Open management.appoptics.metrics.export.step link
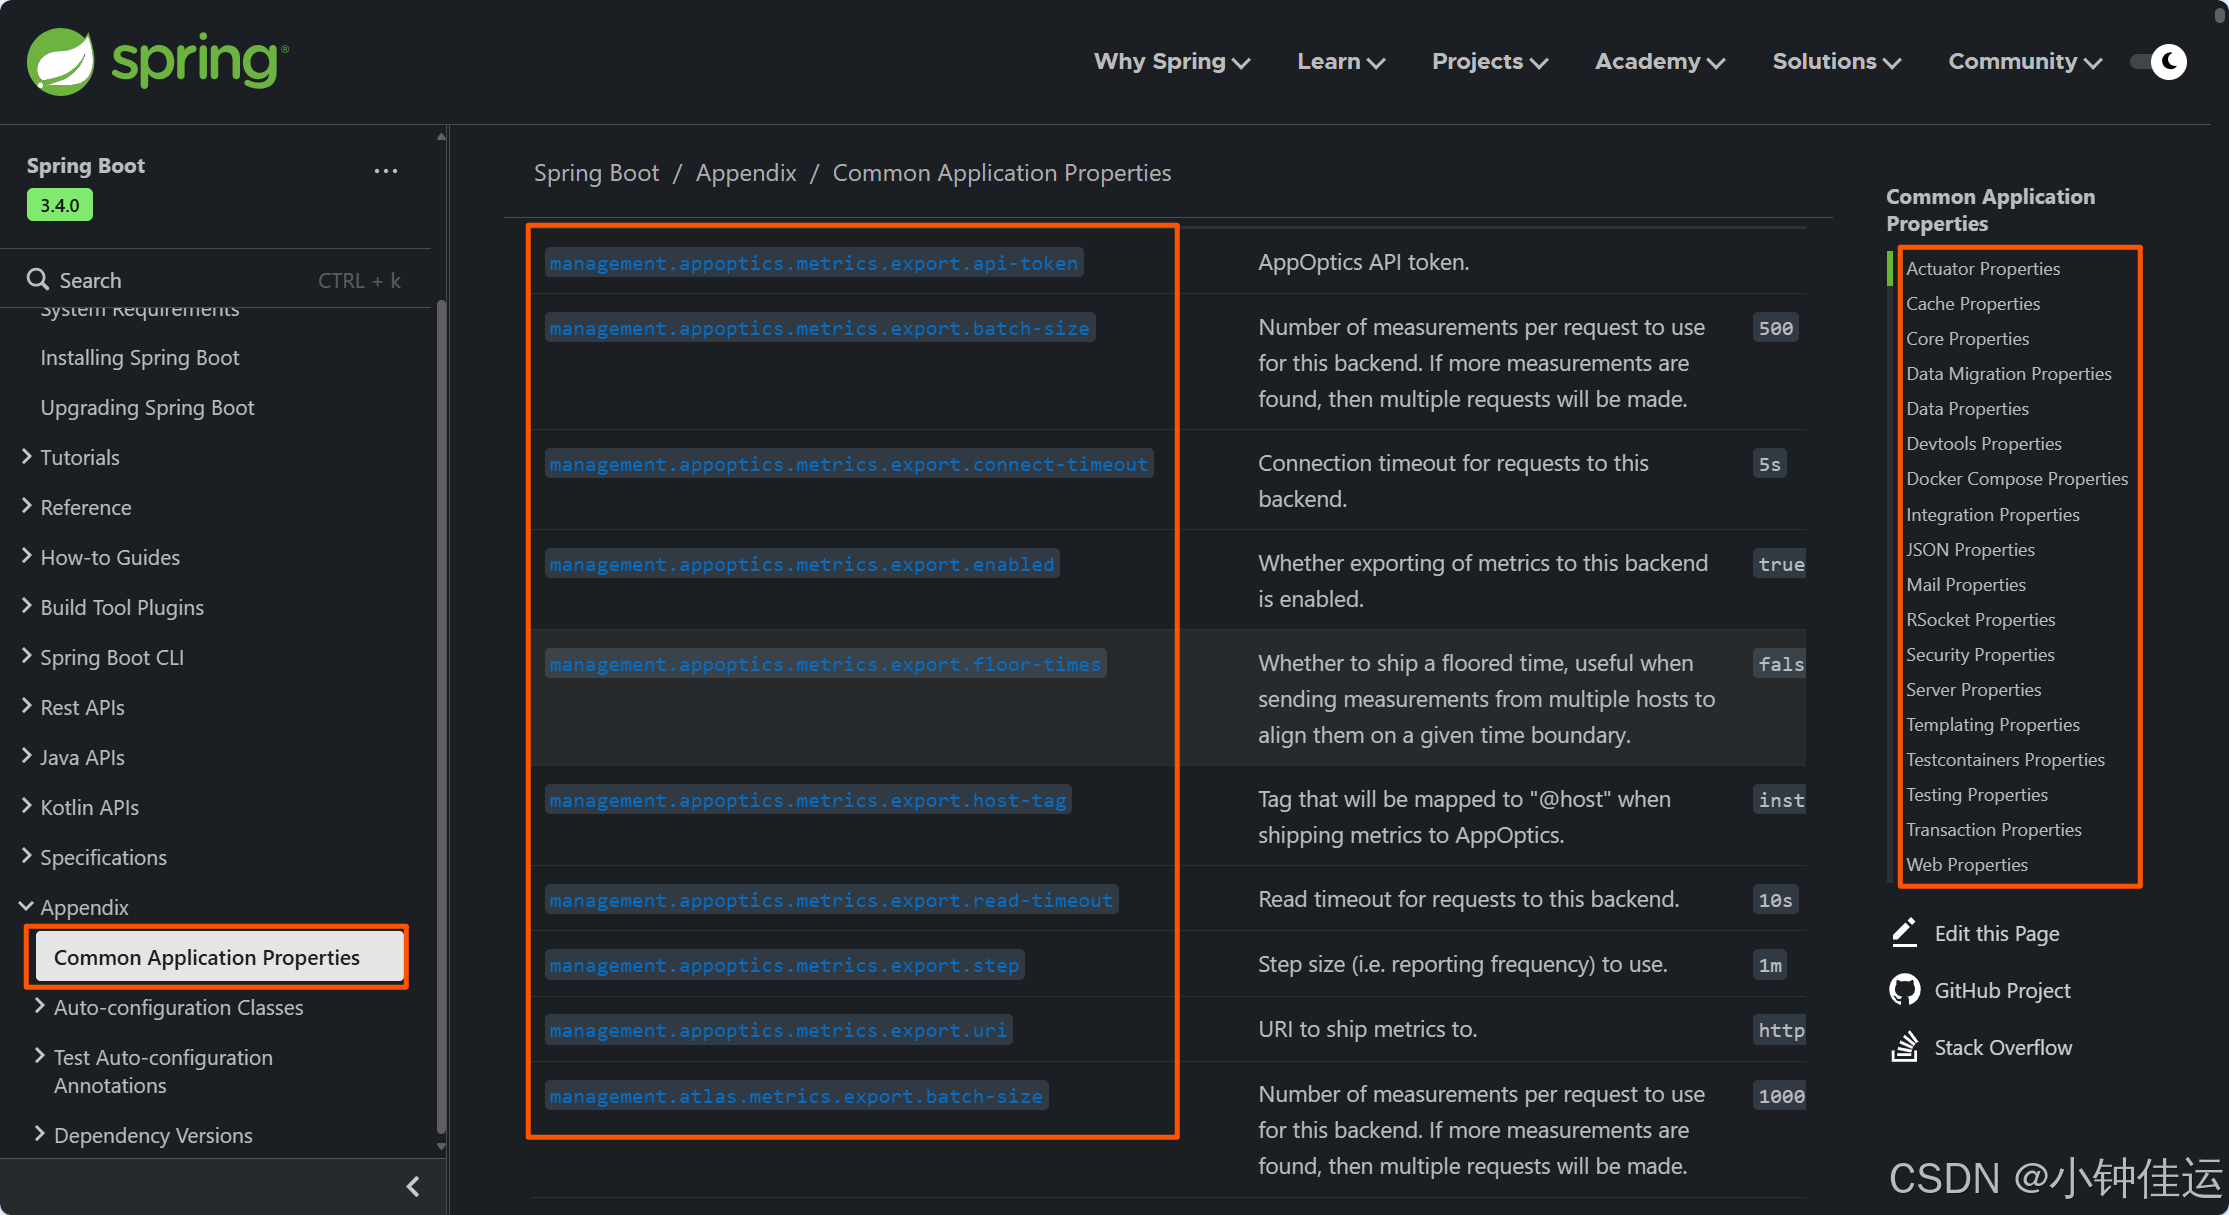This screenshot has width=2229, height=1215. 784,965
